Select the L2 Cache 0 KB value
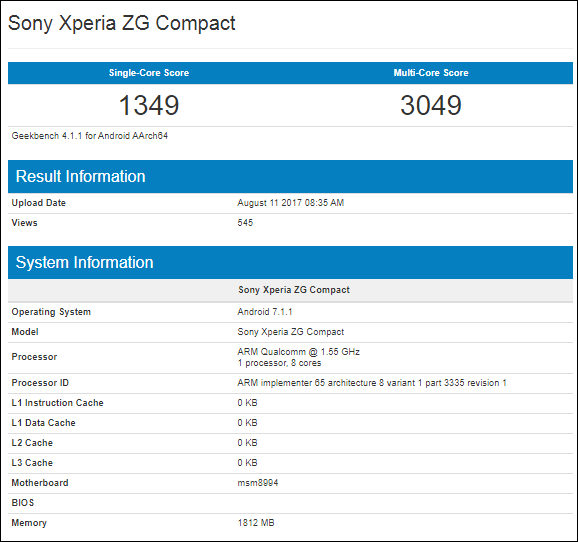The image size is (578, 542). click(x=247, y=442)
